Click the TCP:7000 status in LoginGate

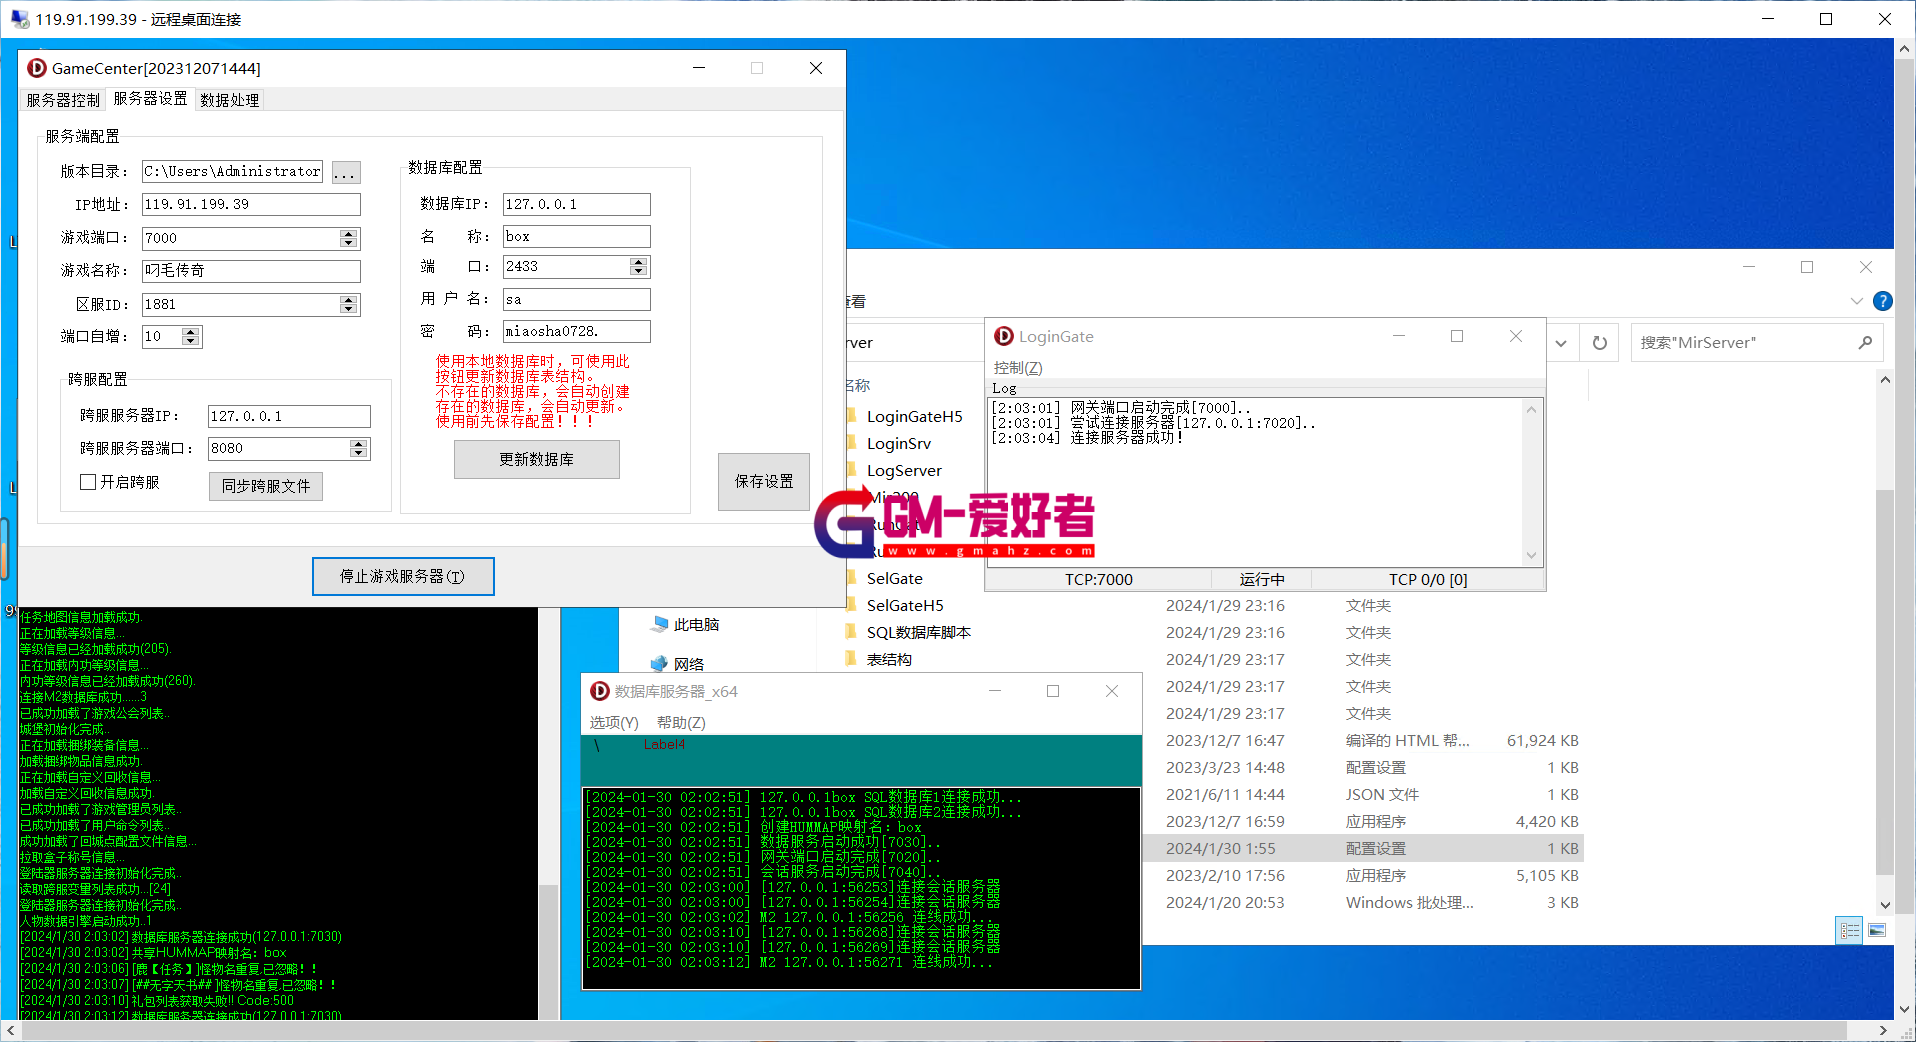(x=1098, y=579)
